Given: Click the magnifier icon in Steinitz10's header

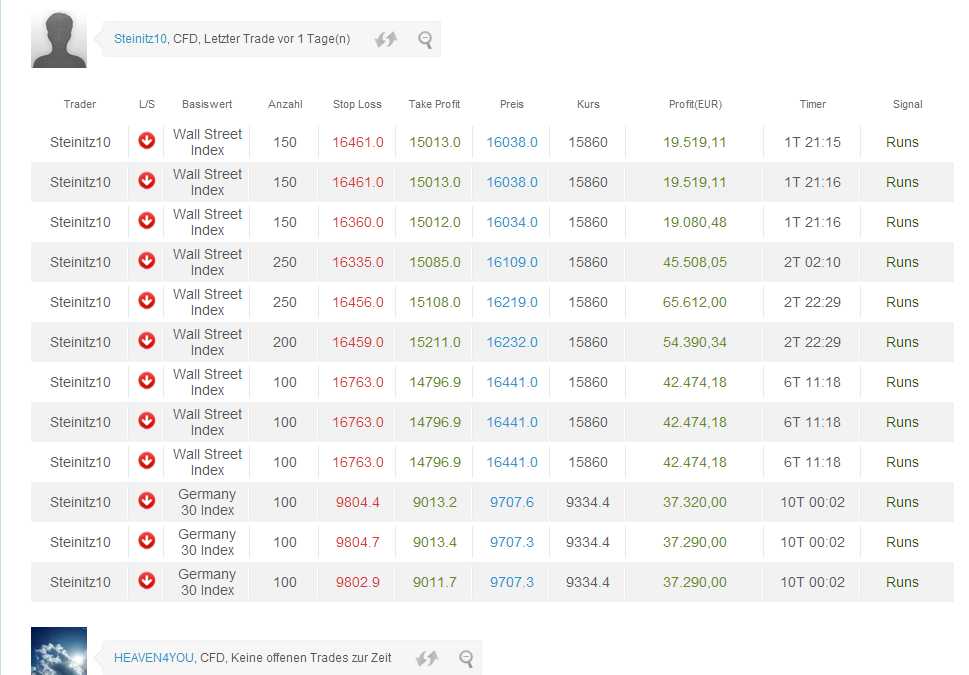Looking at the screenshot, I should 425,40.
